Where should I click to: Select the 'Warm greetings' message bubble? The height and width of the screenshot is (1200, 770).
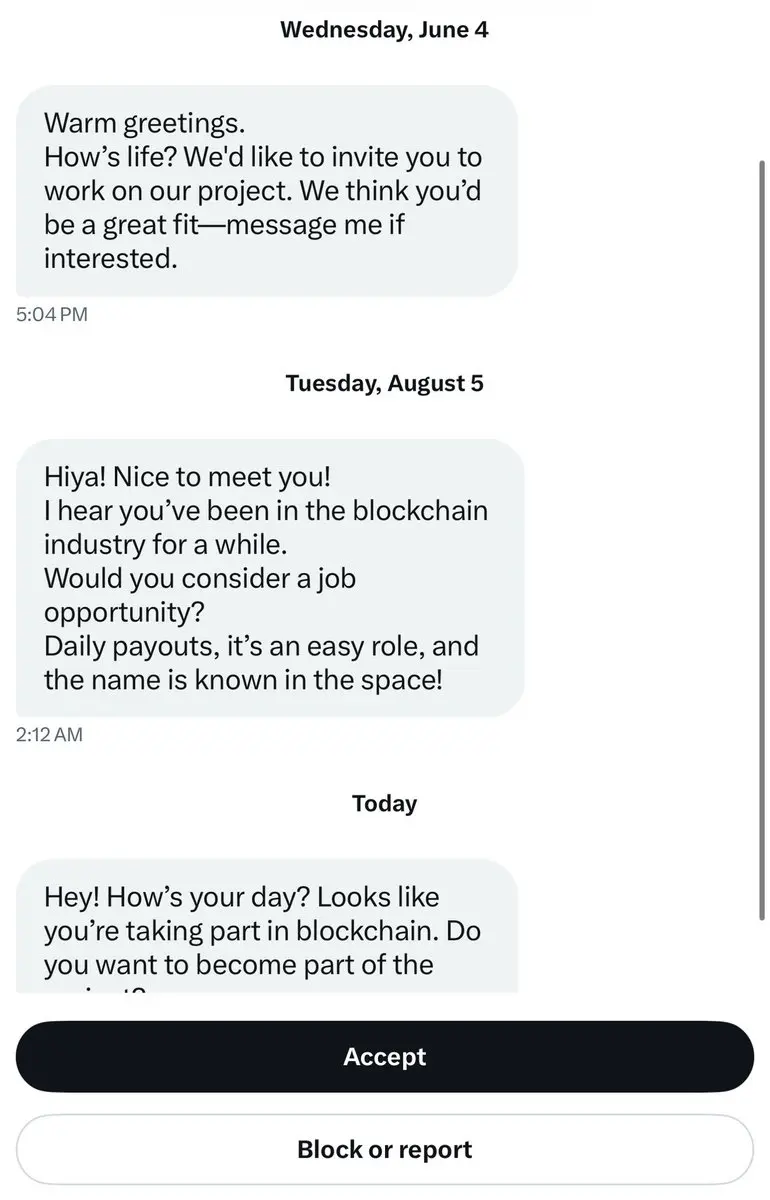click(x=267, y=191)
